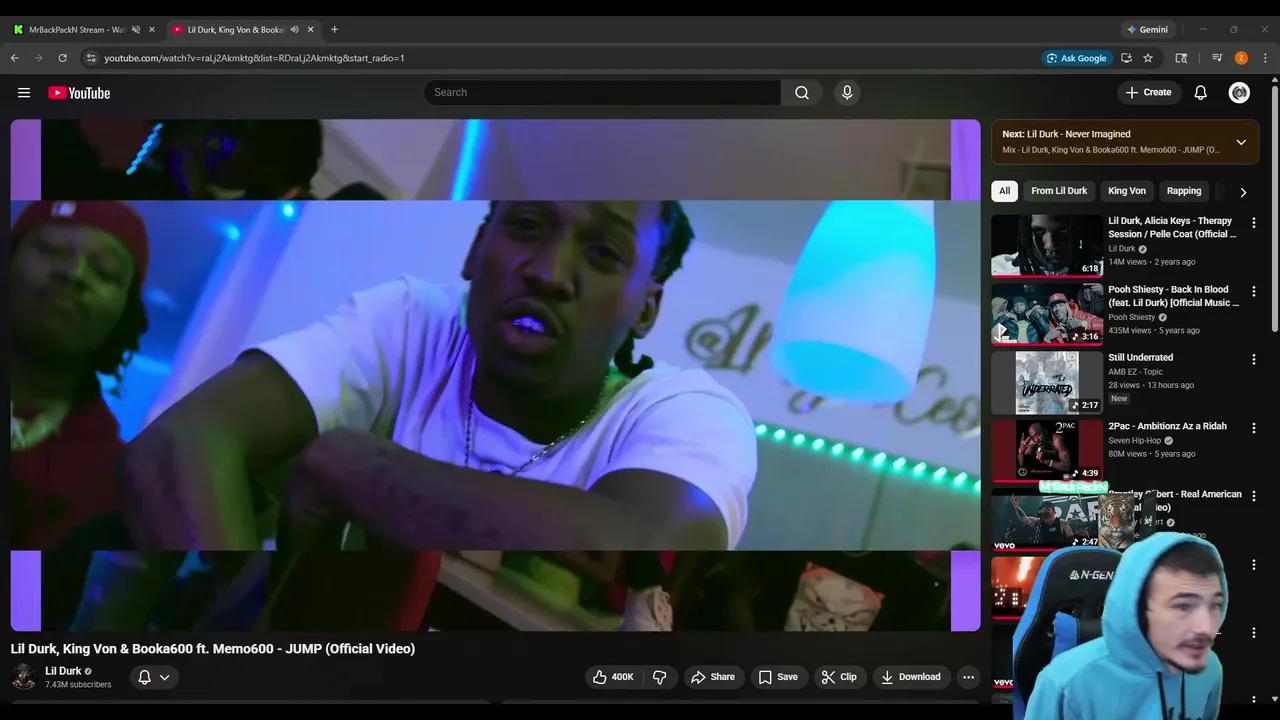
Task: Open YouTube notifications bell
Action: (x=1201, y=93)
